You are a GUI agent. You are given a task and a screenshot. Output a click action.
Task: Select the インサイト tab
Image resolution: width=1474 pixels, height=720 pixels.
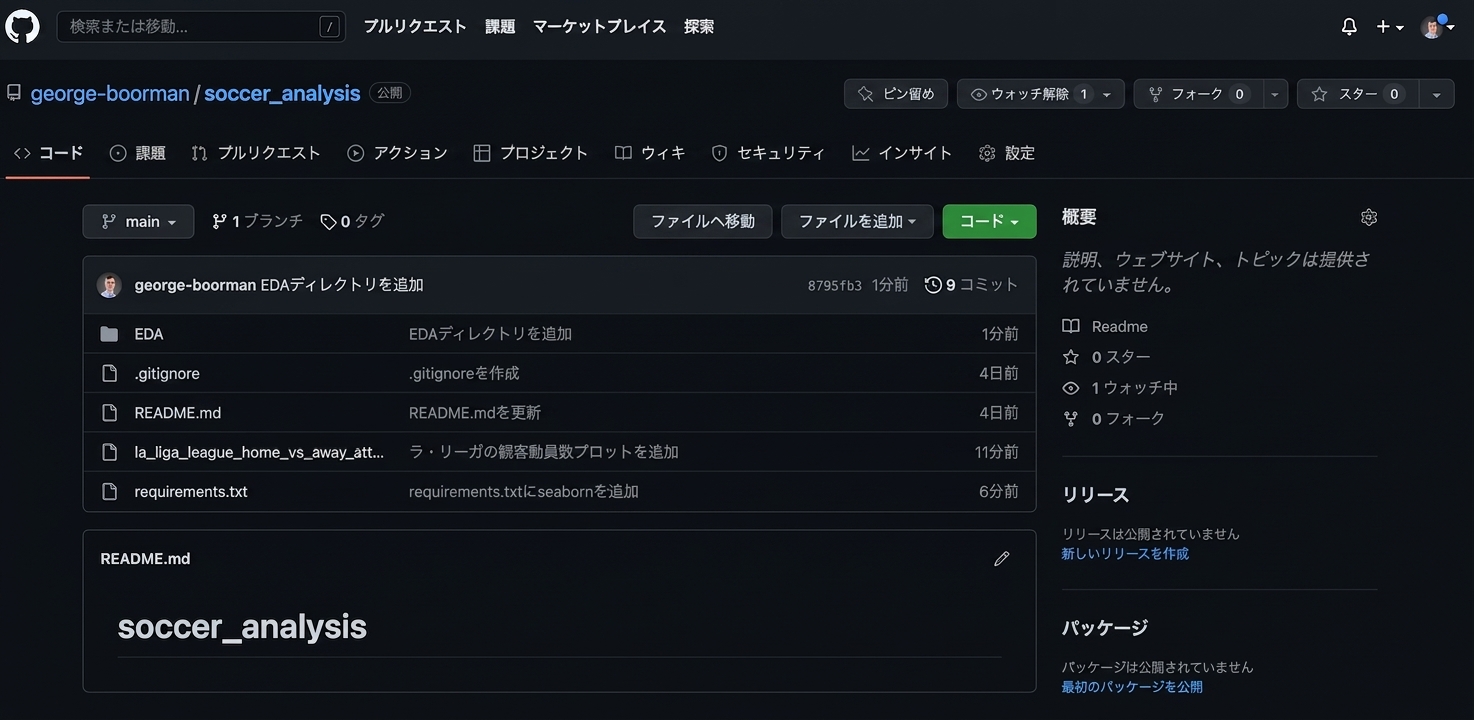pos(902,153)
